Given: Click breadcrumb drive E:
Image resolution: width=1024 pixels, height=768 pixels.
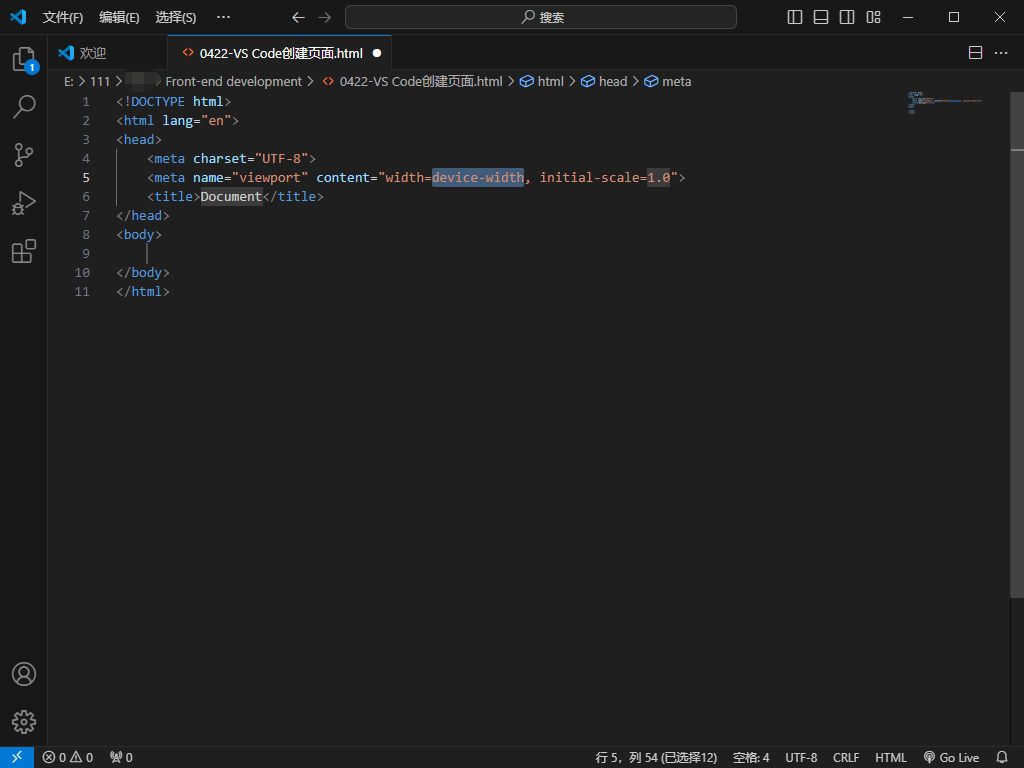Looking at the screenshot, I should 69,82.
